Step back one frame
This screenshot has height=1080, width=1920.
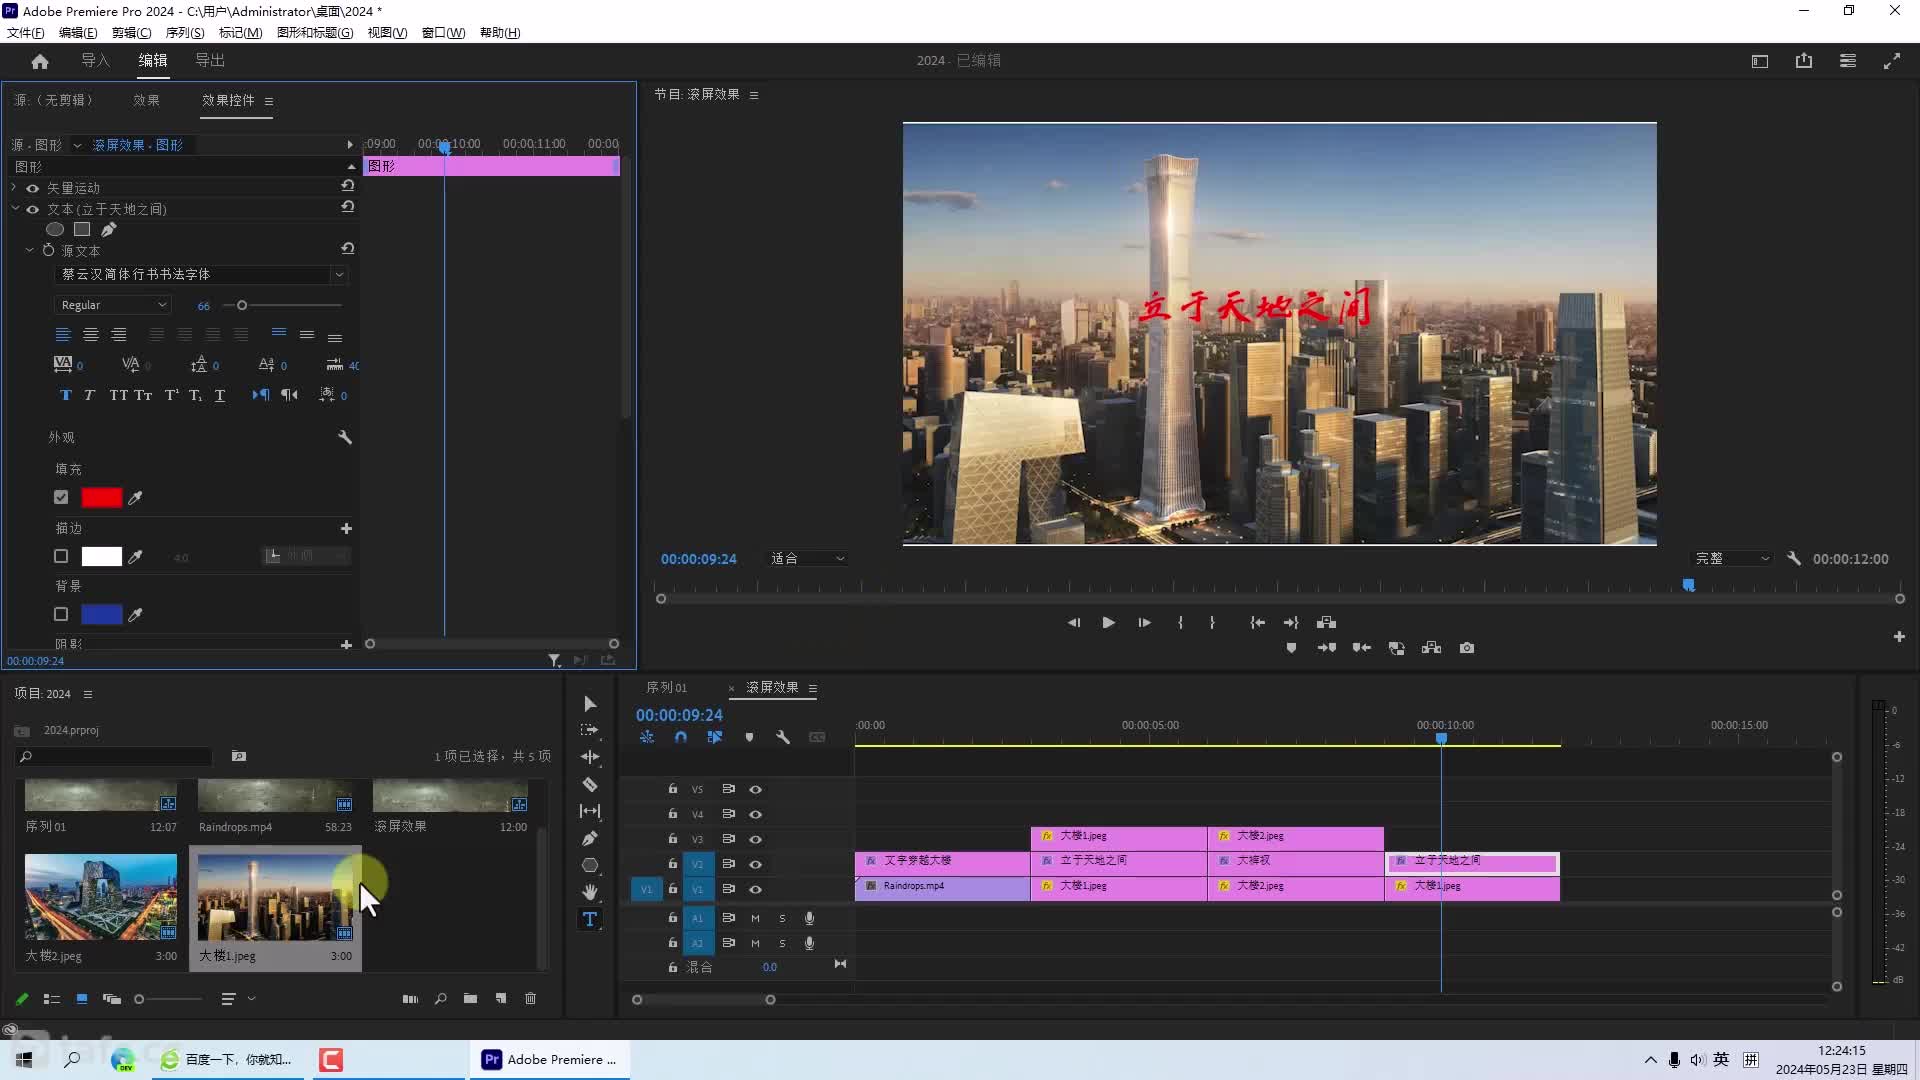pos(1074,622)
